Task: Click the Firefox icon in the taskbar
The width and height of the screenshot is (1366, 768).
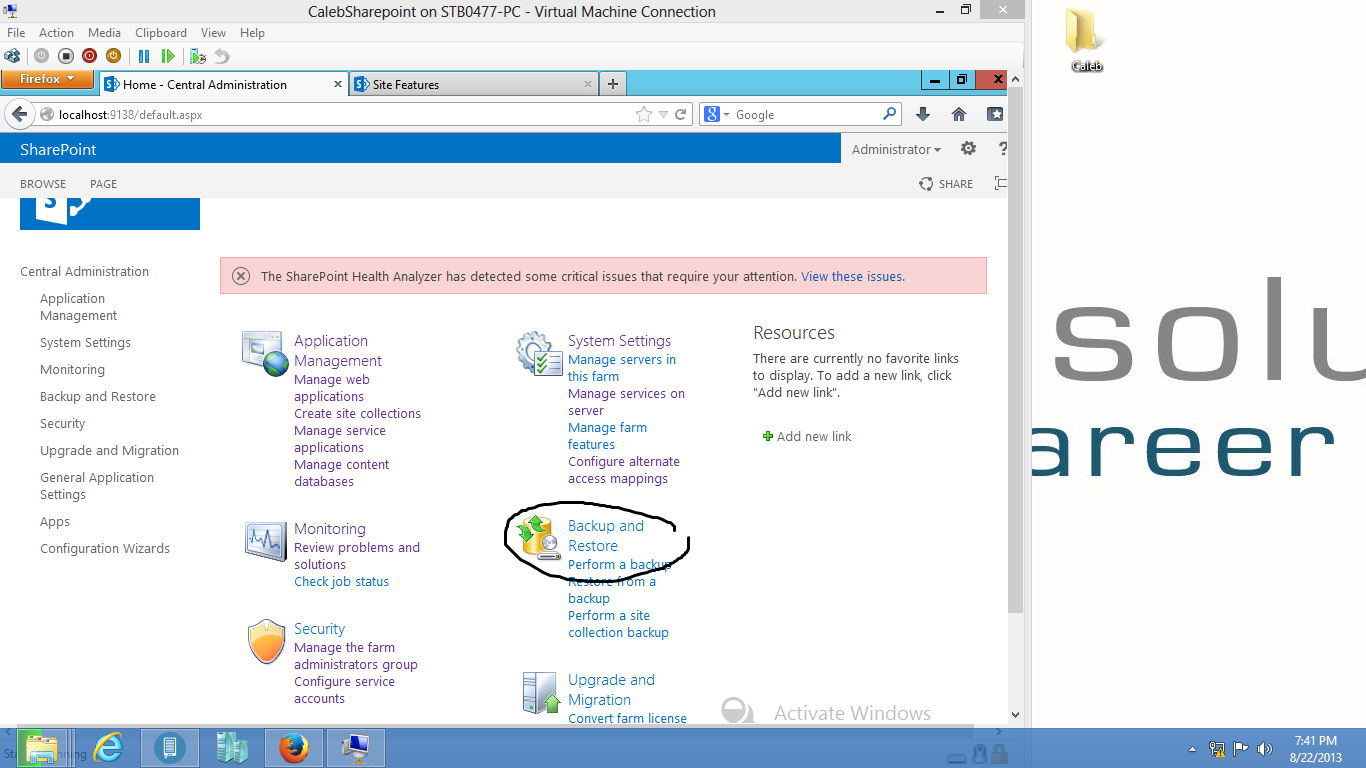Action: pos(294,747)
